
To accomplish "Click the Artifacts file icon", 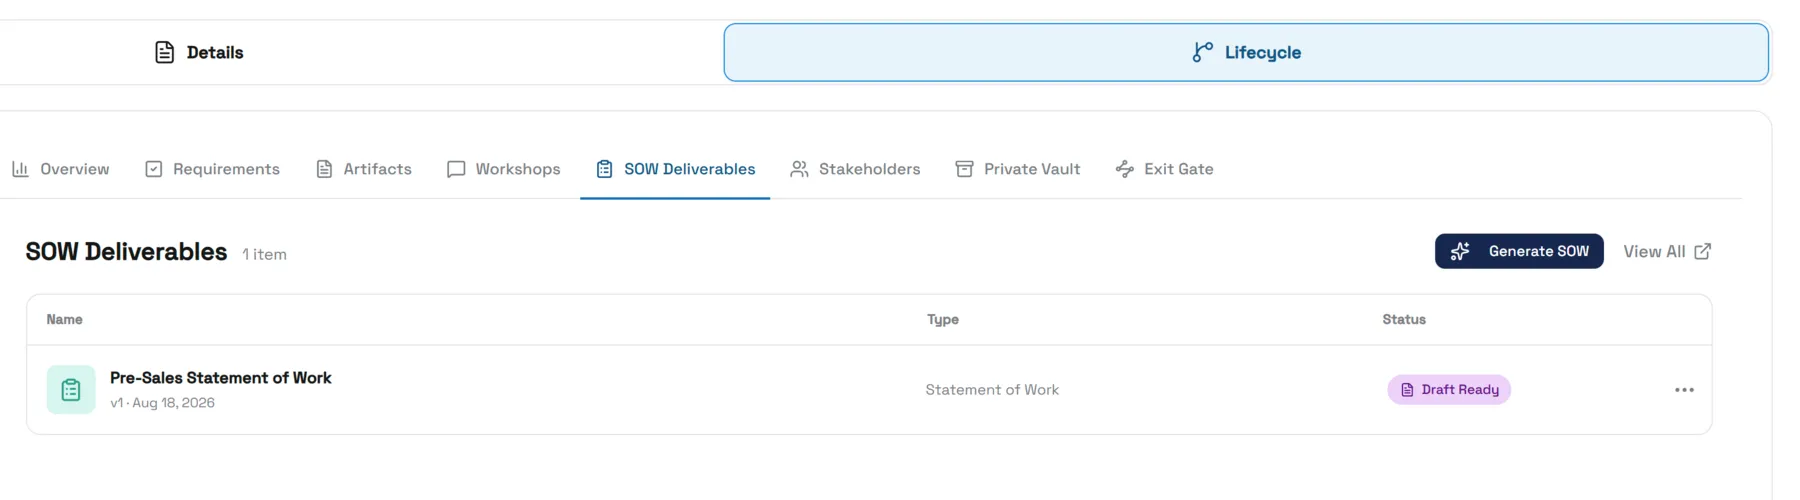I will [324, 169].
